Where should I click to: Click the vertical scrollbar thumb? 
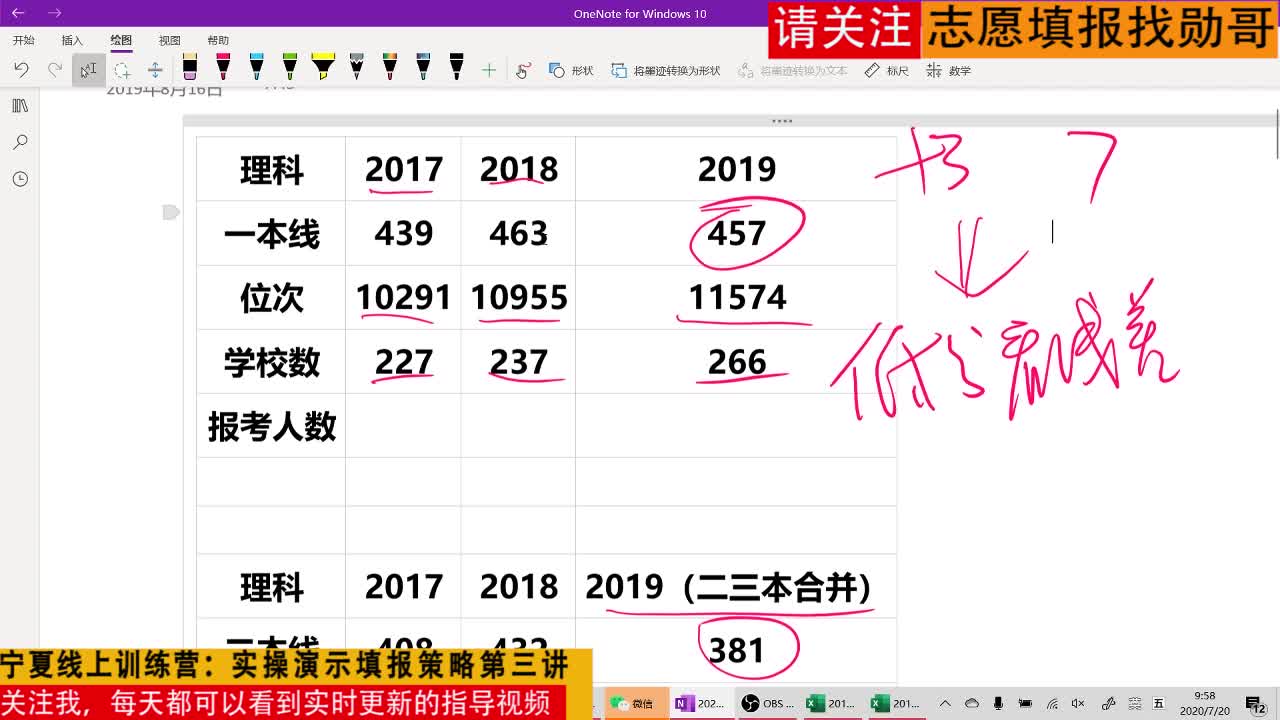coord(1277,133)
